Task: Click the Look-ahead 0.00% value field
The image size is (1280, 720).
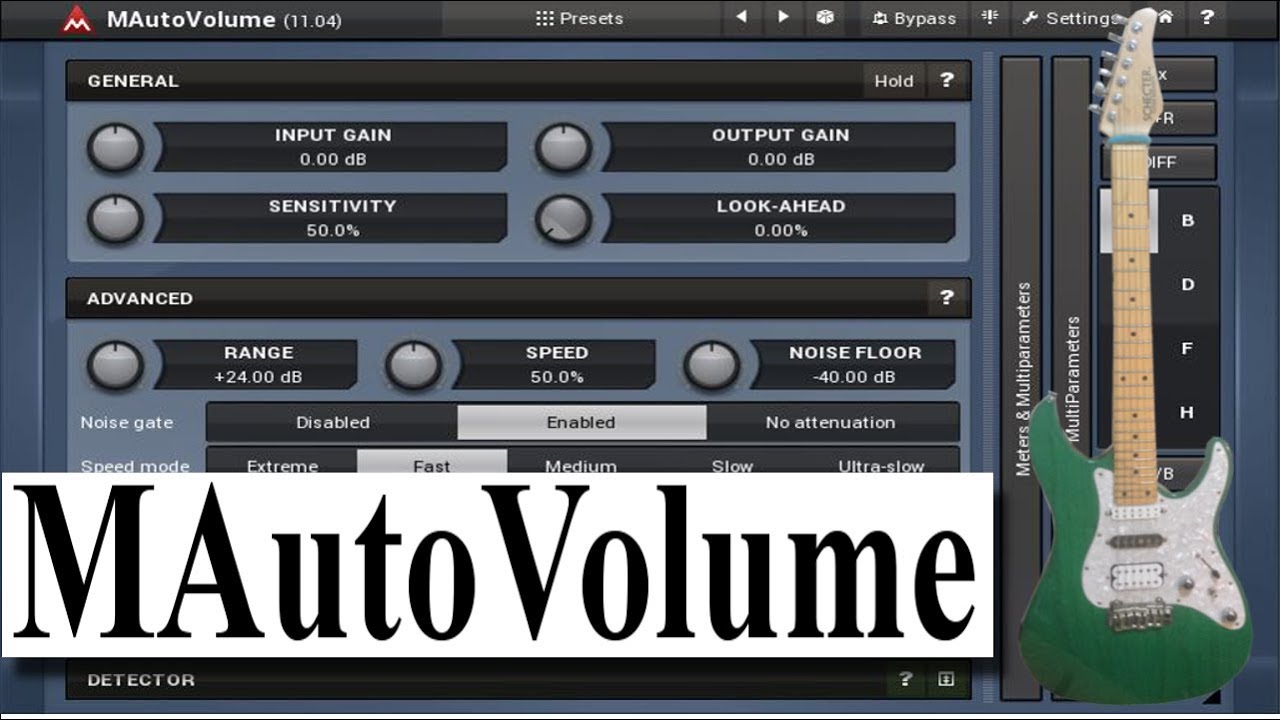Action: 781,230
